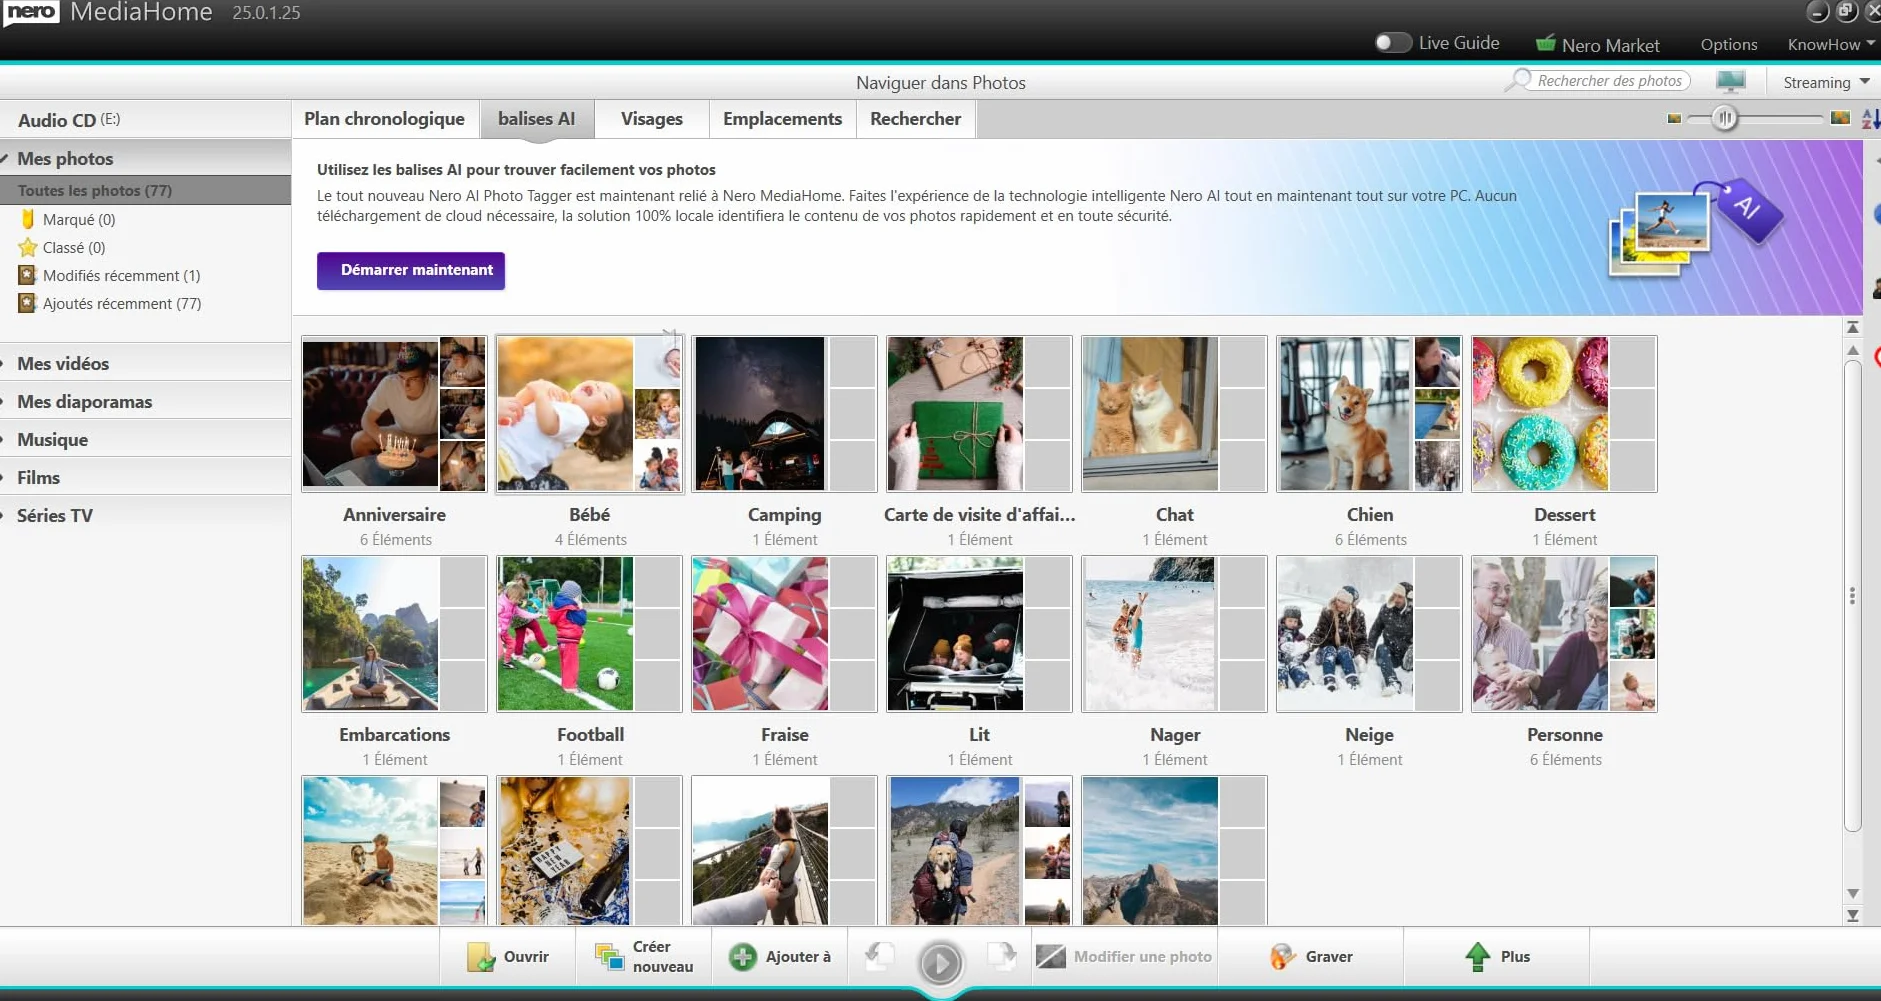Image resolution: width=1881 pixels, height=1001 pixels.
Task: Open the Chat tag album
Action: tap(1174, 414)
